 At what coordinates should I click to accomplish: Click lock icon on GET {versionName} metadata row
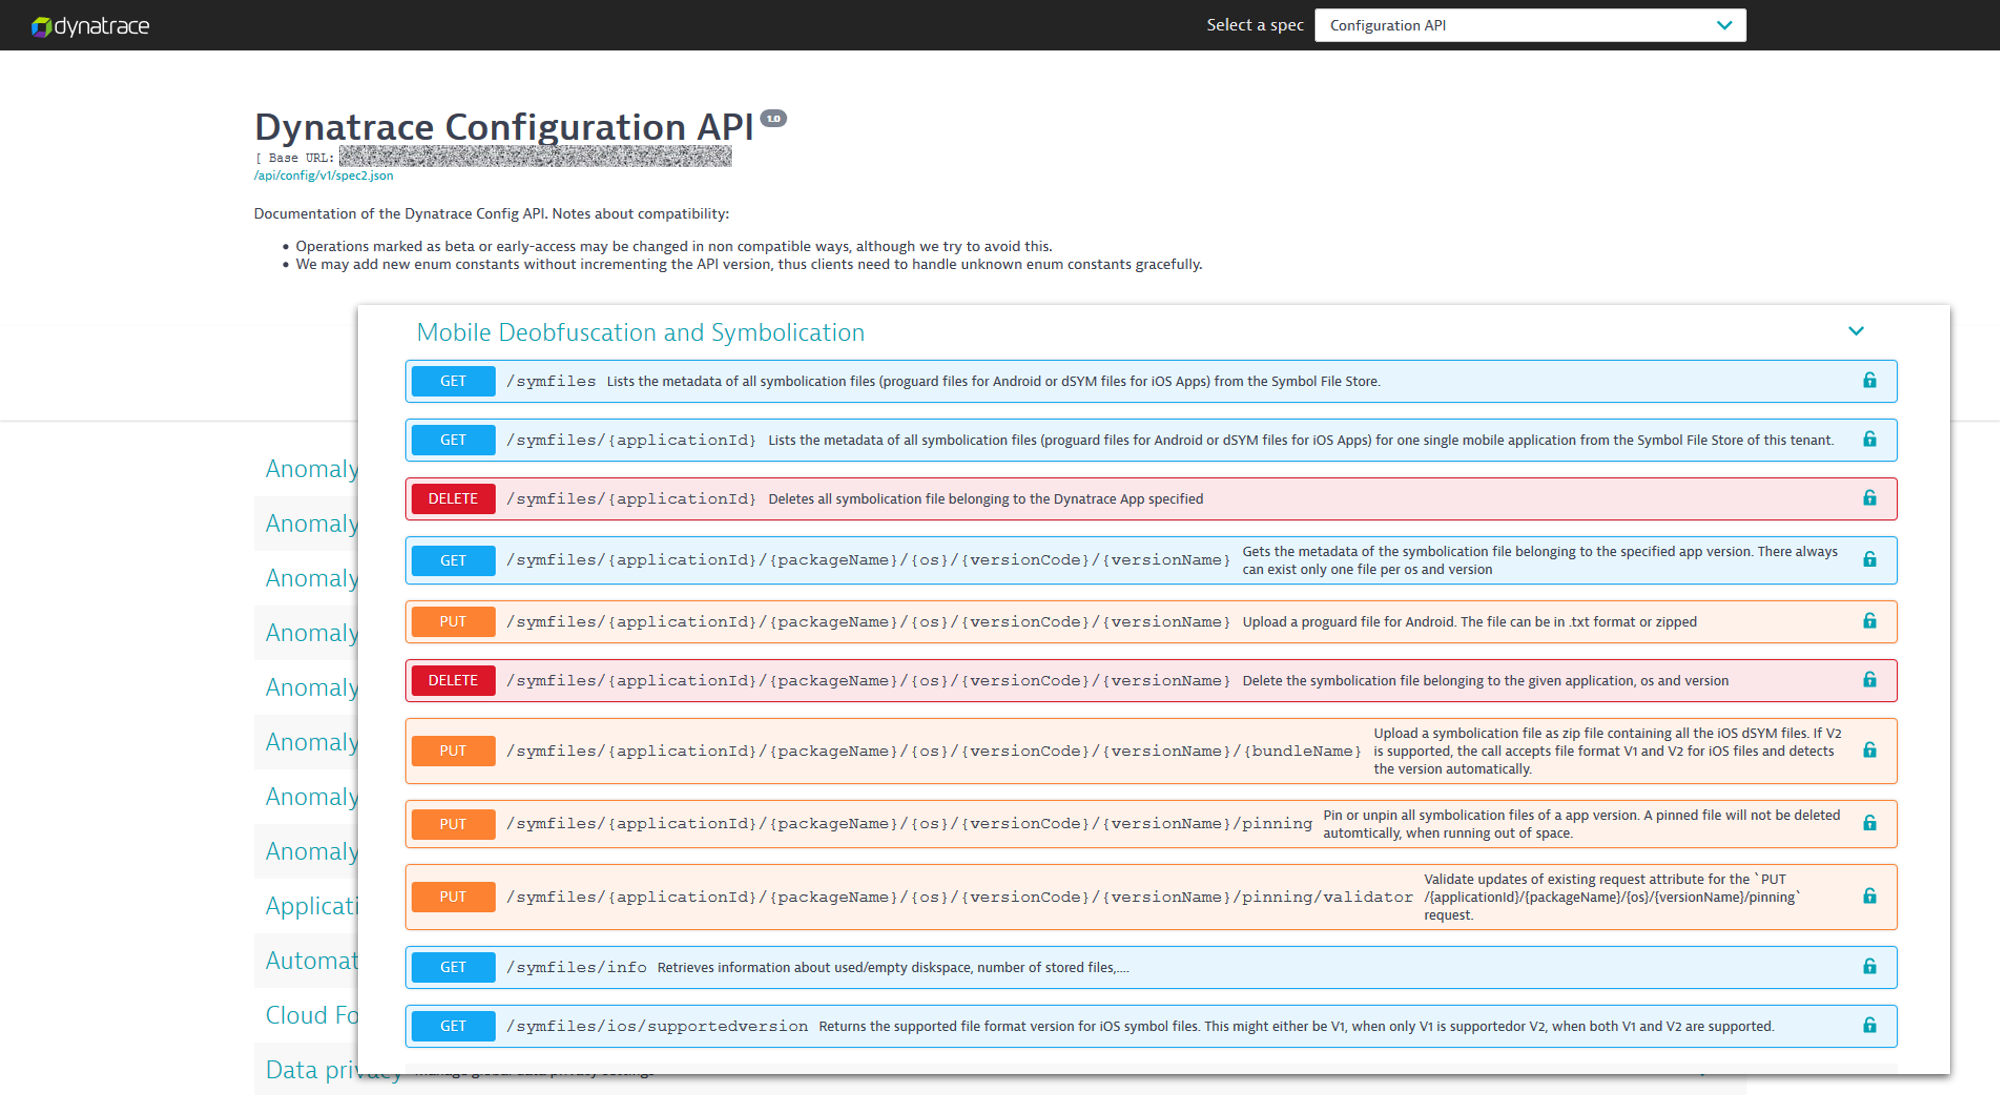click(1869, 559)
